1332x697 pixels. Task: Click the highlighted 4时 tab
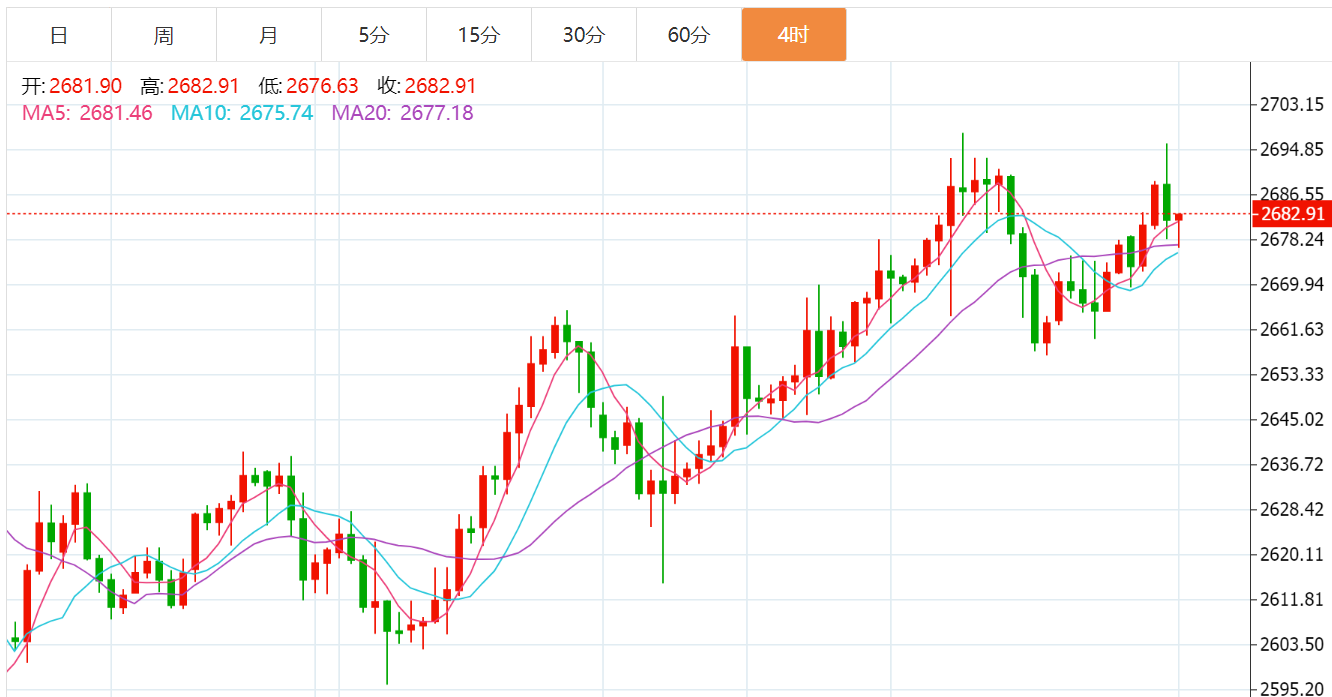coord(794,35)
